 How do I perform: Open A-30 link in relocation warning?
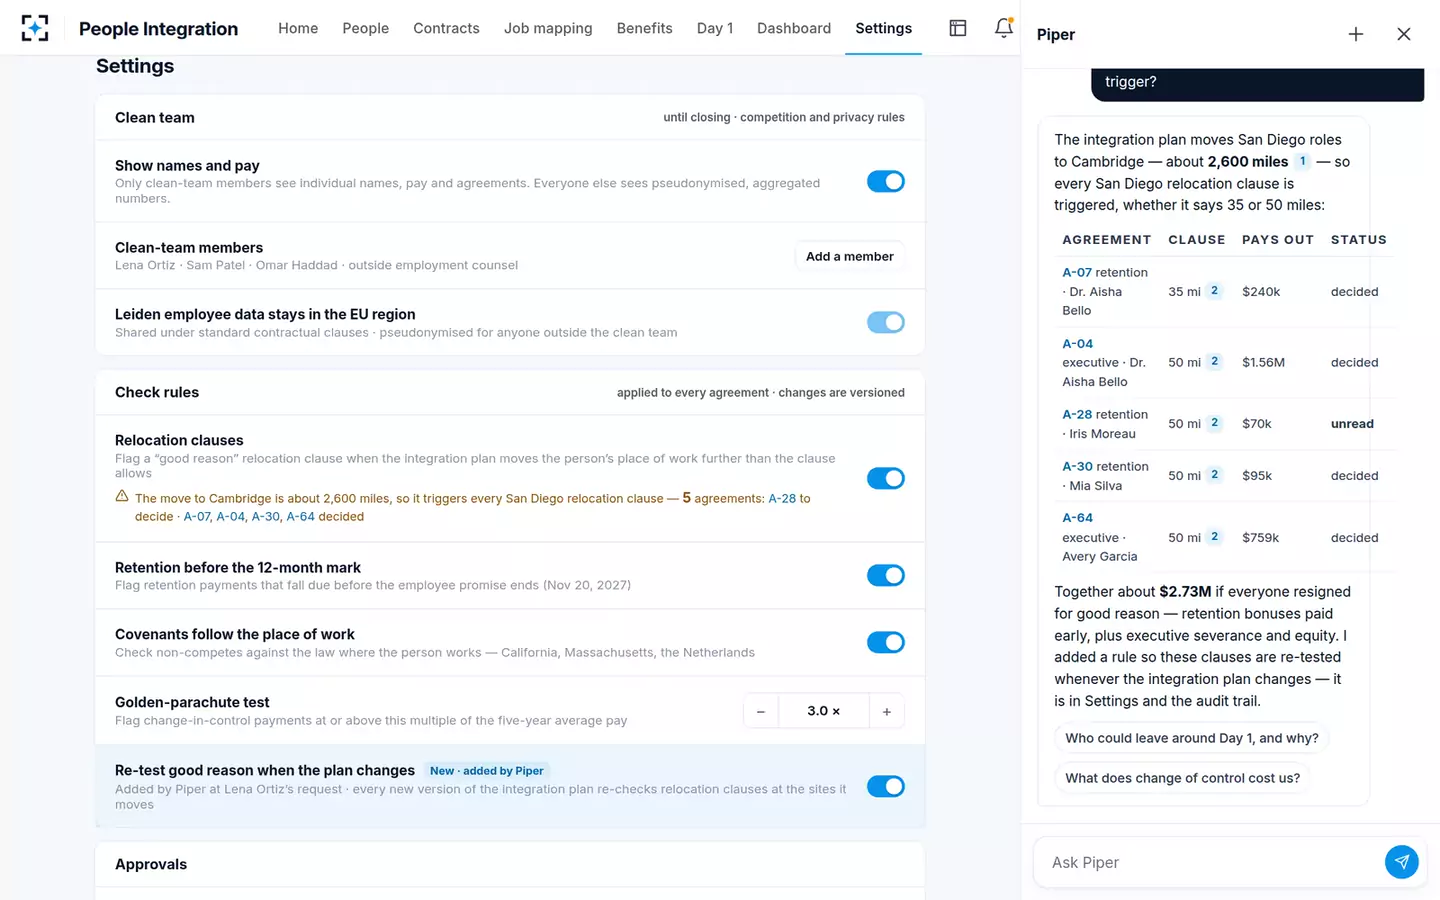click(x=266, y=517)
